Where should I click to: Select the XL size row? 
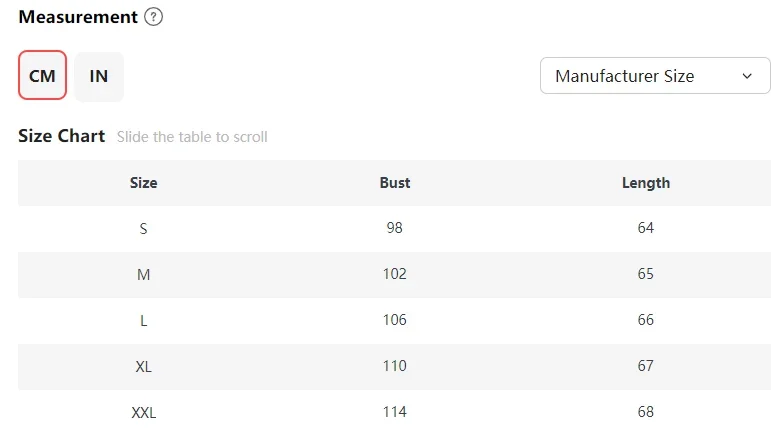coord(144,366)
